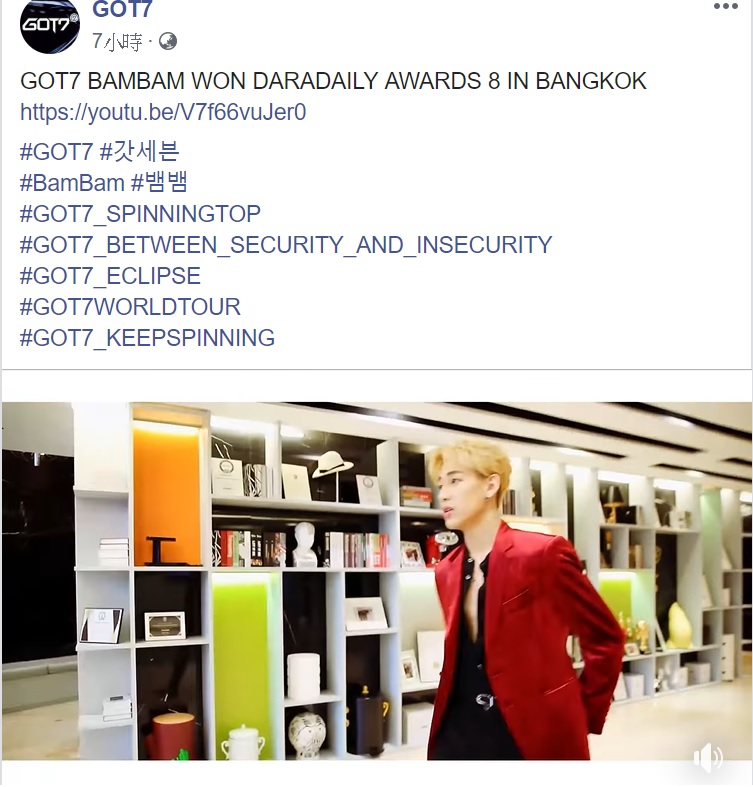Open the #GOT7_SPINNINGTOP hashtag
Screen dimensions: 753x787
[140, 214]
